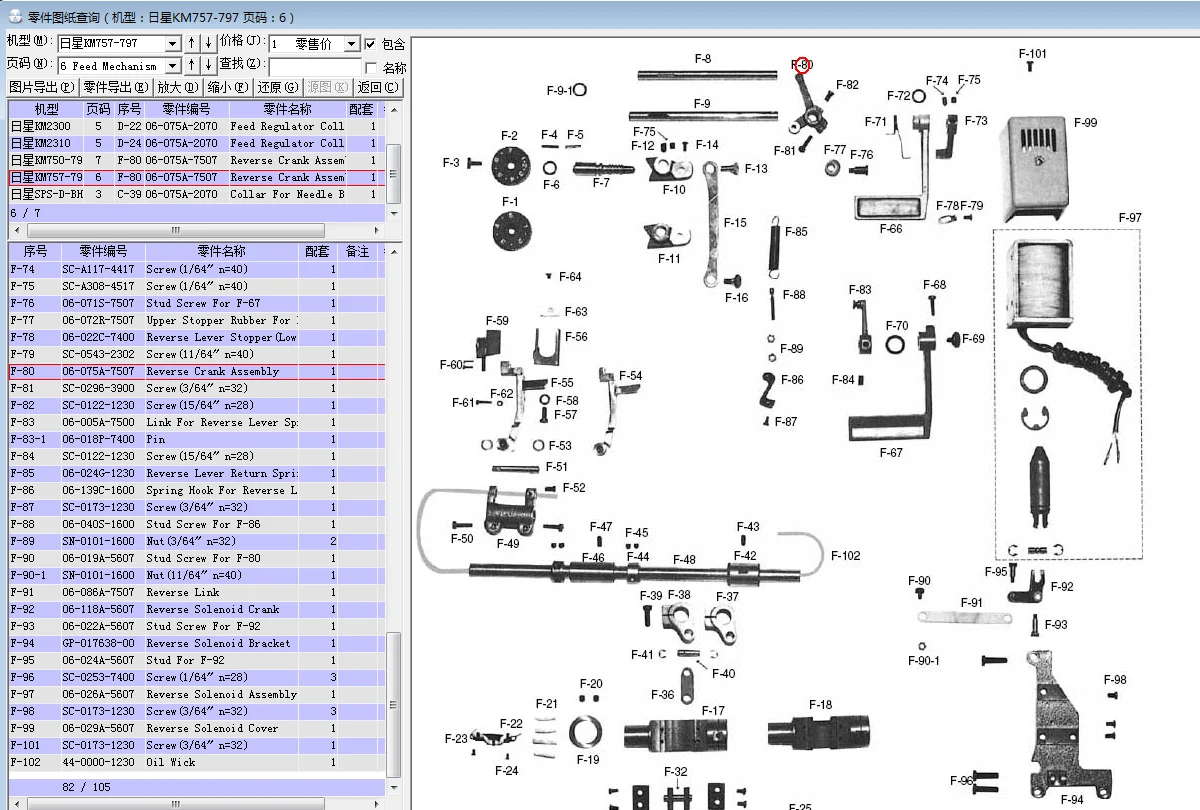Select the F-76 Stud Screw For F-67 row
The image size is (1200, 810).
pos(197,303)
